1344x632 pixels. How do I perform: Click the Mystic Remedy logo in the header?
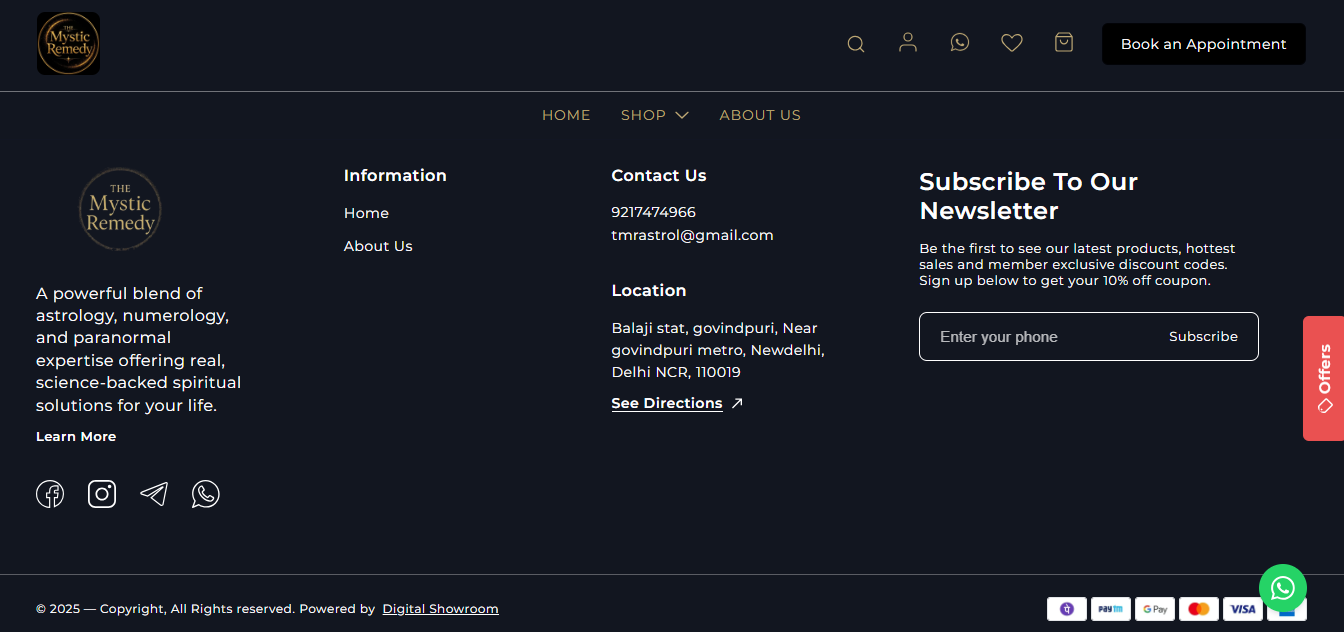68,44
